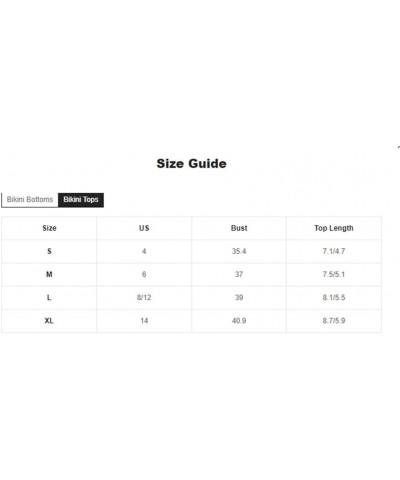Click the bust value 40.9 cell
Viewport: 400px width, 480px height.
[x=239, y=321]
